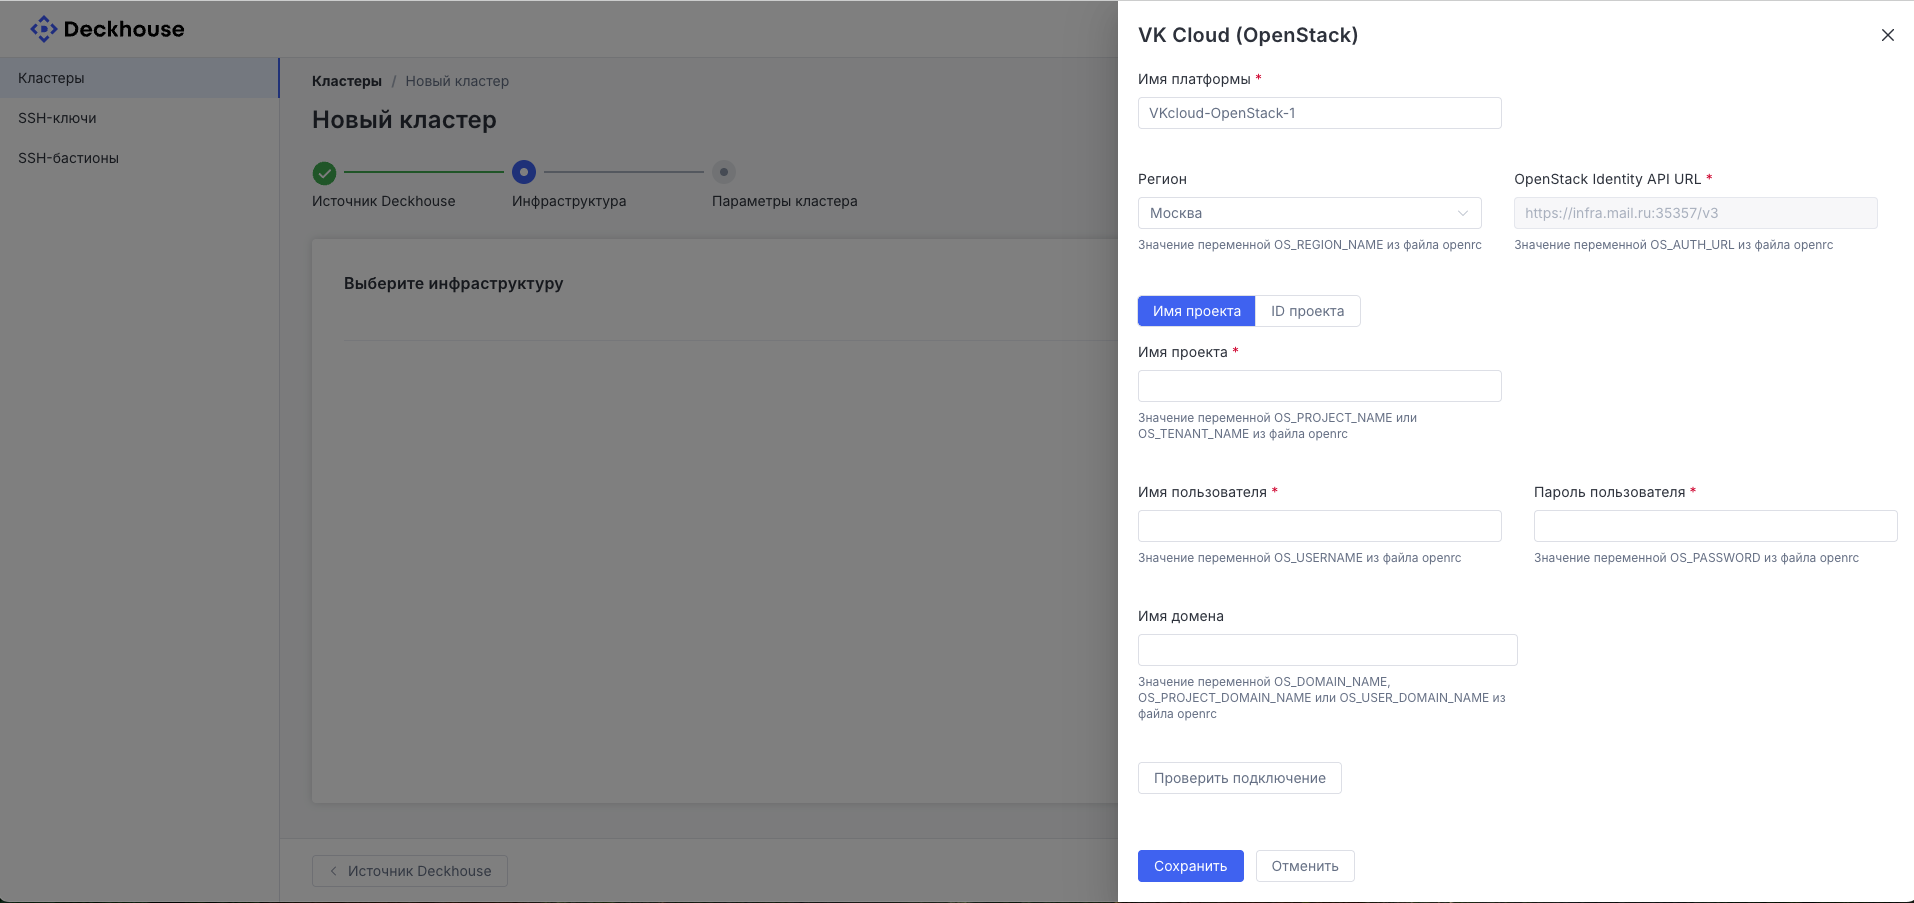Switch to the ID проекта tab
The height and width of the screenshot is (903, 1914).
(x=1307, y=311)
